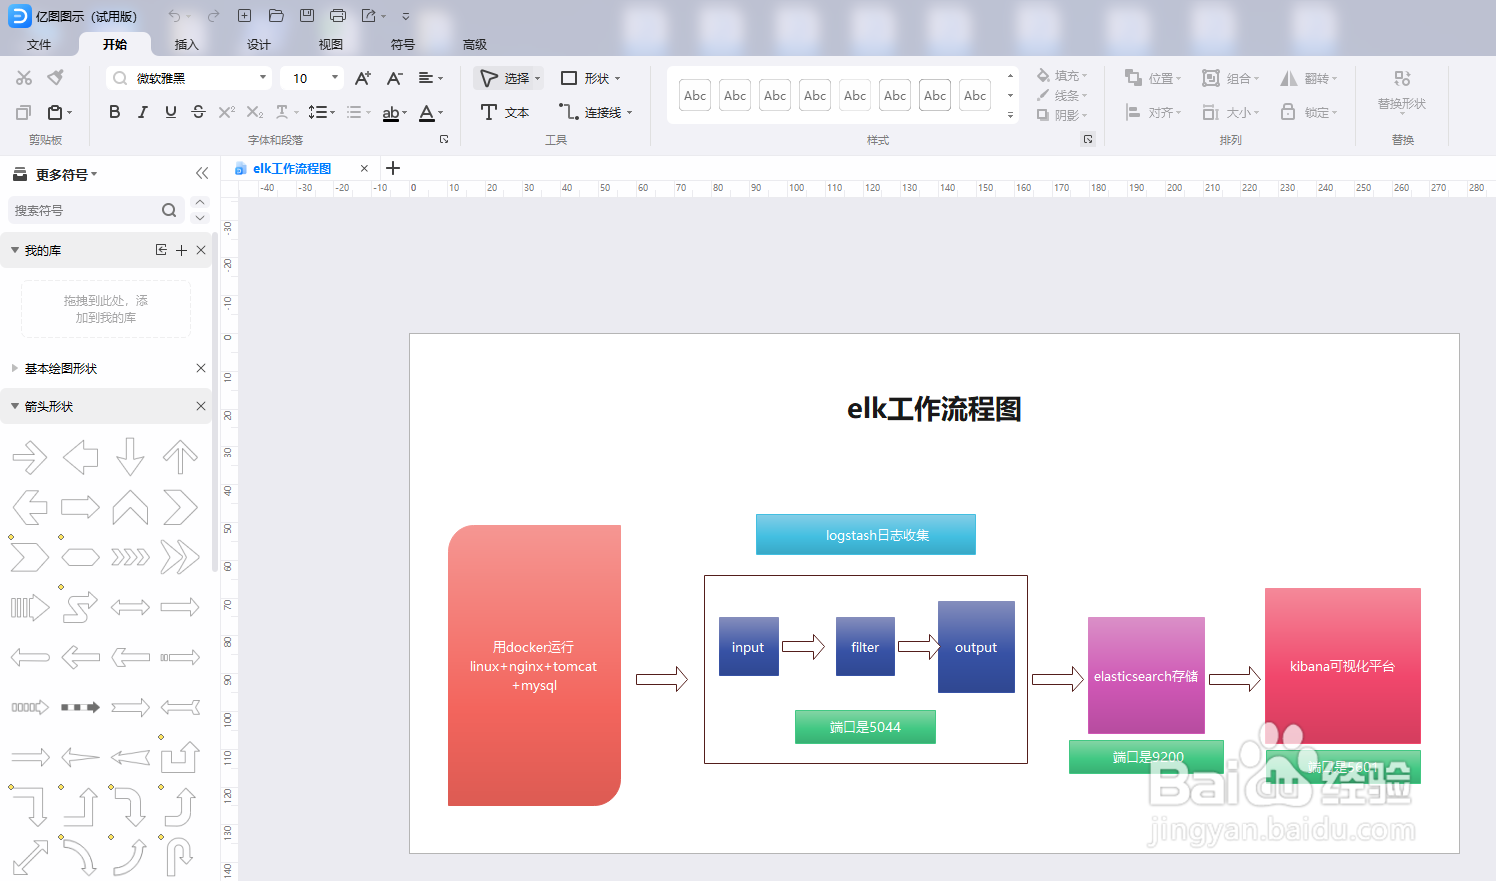This screenshot has width=1496, height=881.
Task: Toggle the superscript formatting option
Action: 225,111
